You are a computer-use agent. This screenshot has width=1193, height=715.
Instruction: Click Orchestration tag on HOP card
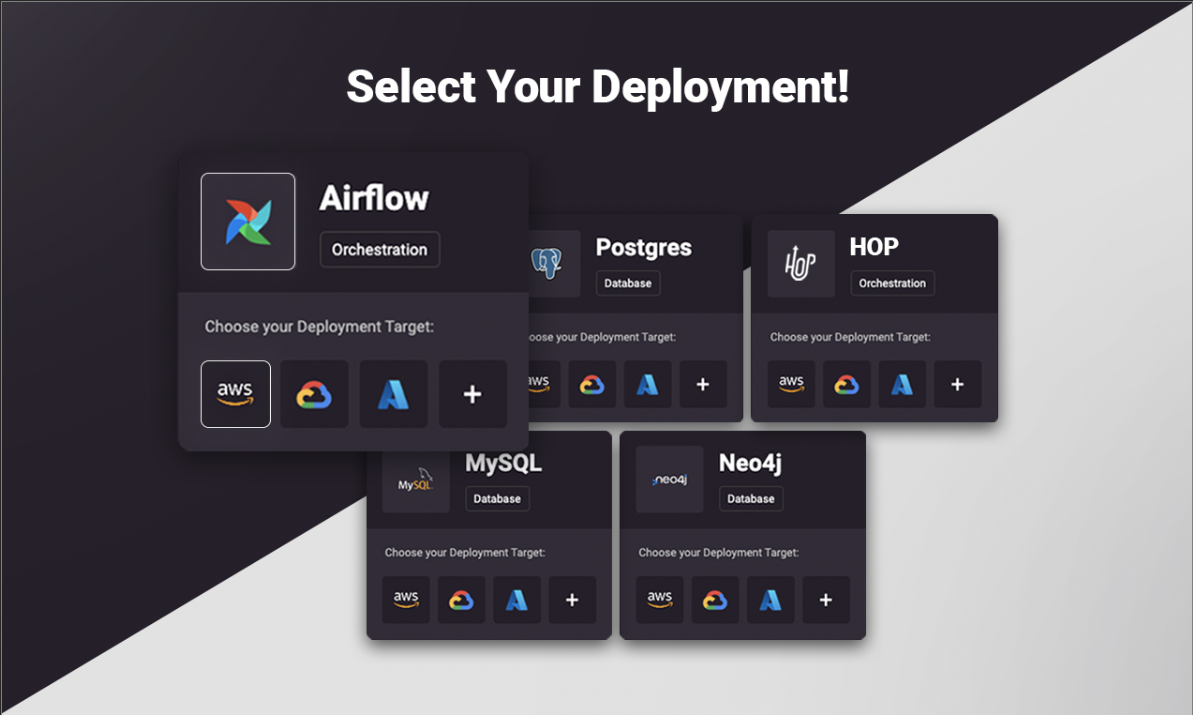click(x=892, y=283)
